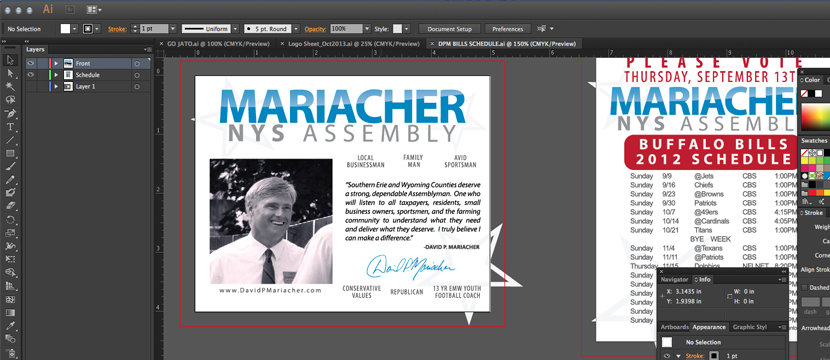Open the Opacity panel link
This screenshot has height=360, width=830.
[315, 29]
